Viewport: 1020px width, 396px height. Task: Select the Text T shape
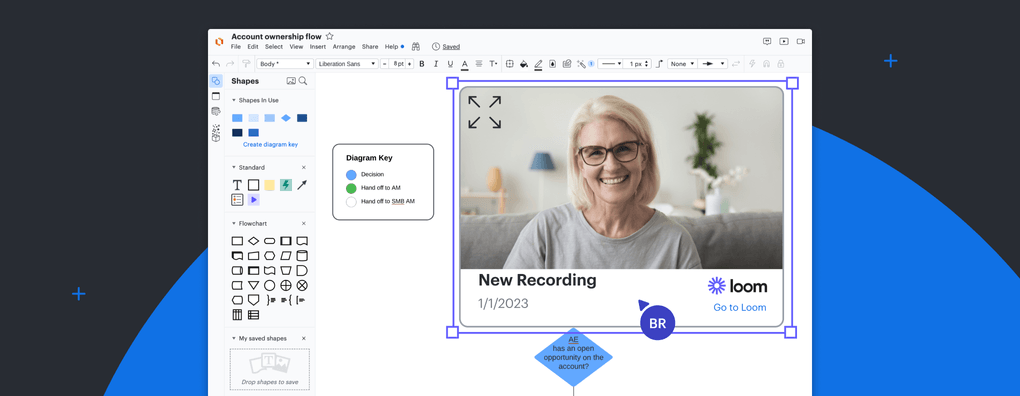tap(237, 185)
